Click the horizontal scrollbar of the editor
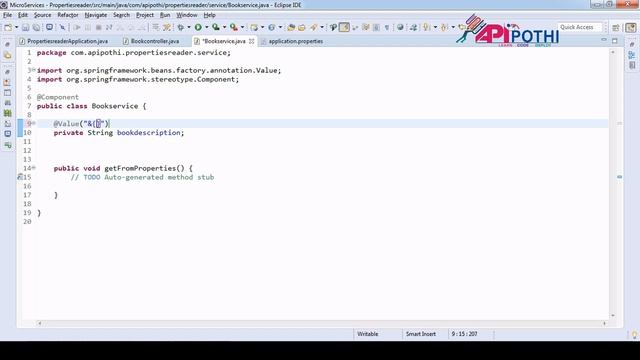640x360 pixels. click(x=322, y=323)
